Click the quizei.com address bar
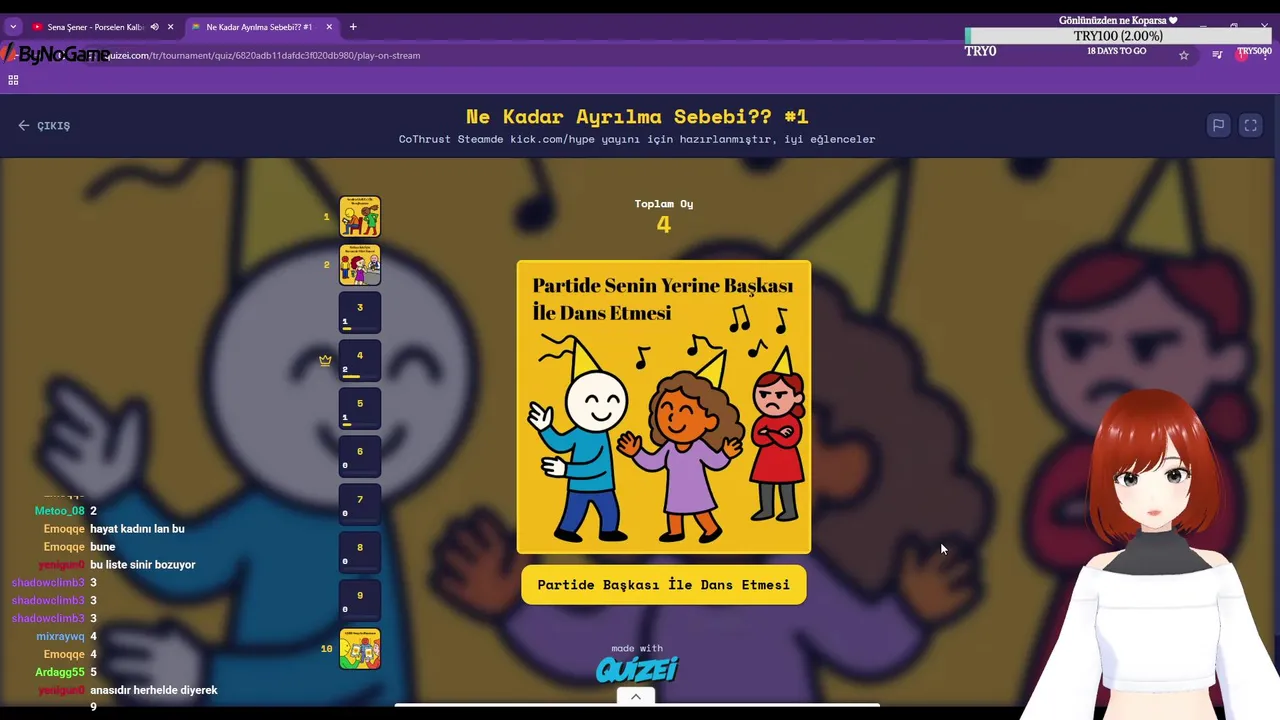Image resolution: width=1280 pixels, height=720 pixels. coord(600,55)
